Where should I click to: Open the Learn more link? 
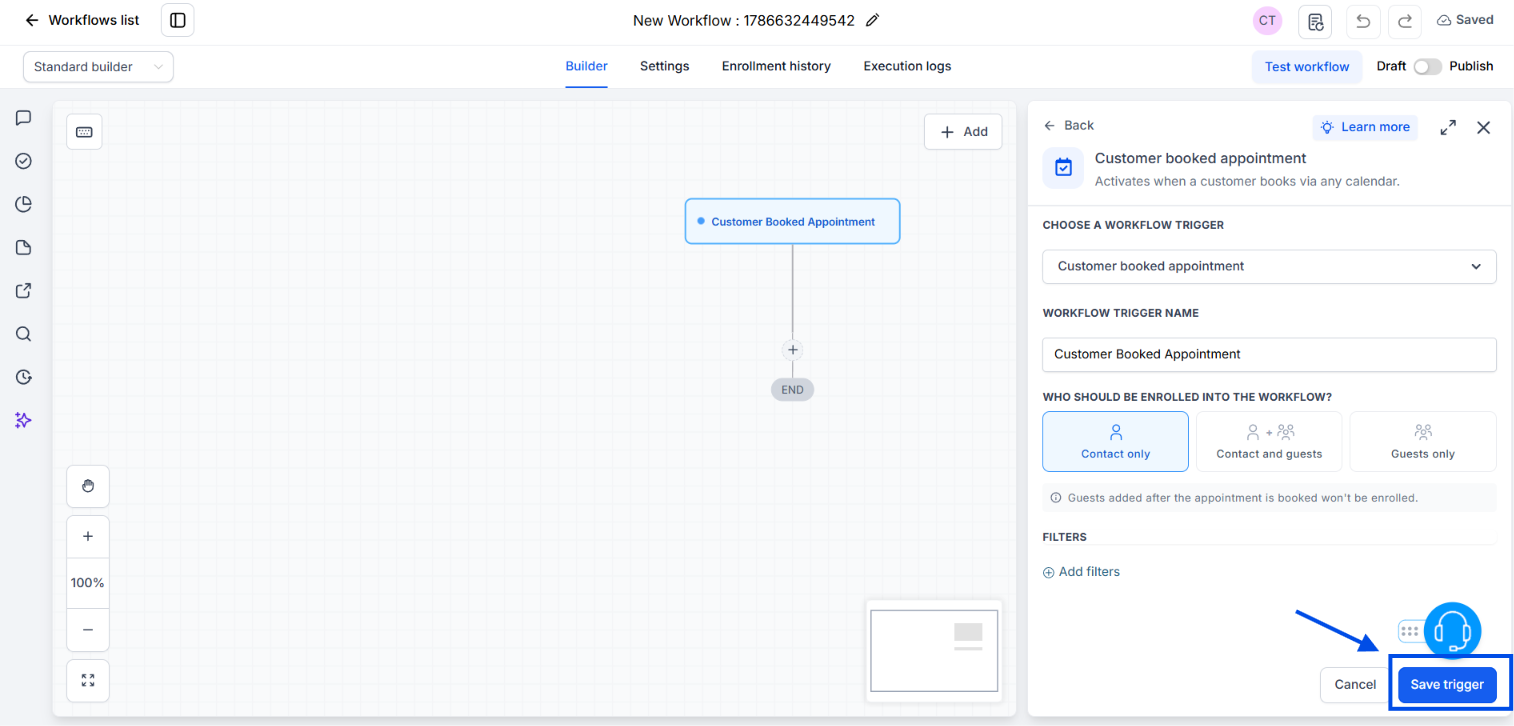tap(1365, 127)
